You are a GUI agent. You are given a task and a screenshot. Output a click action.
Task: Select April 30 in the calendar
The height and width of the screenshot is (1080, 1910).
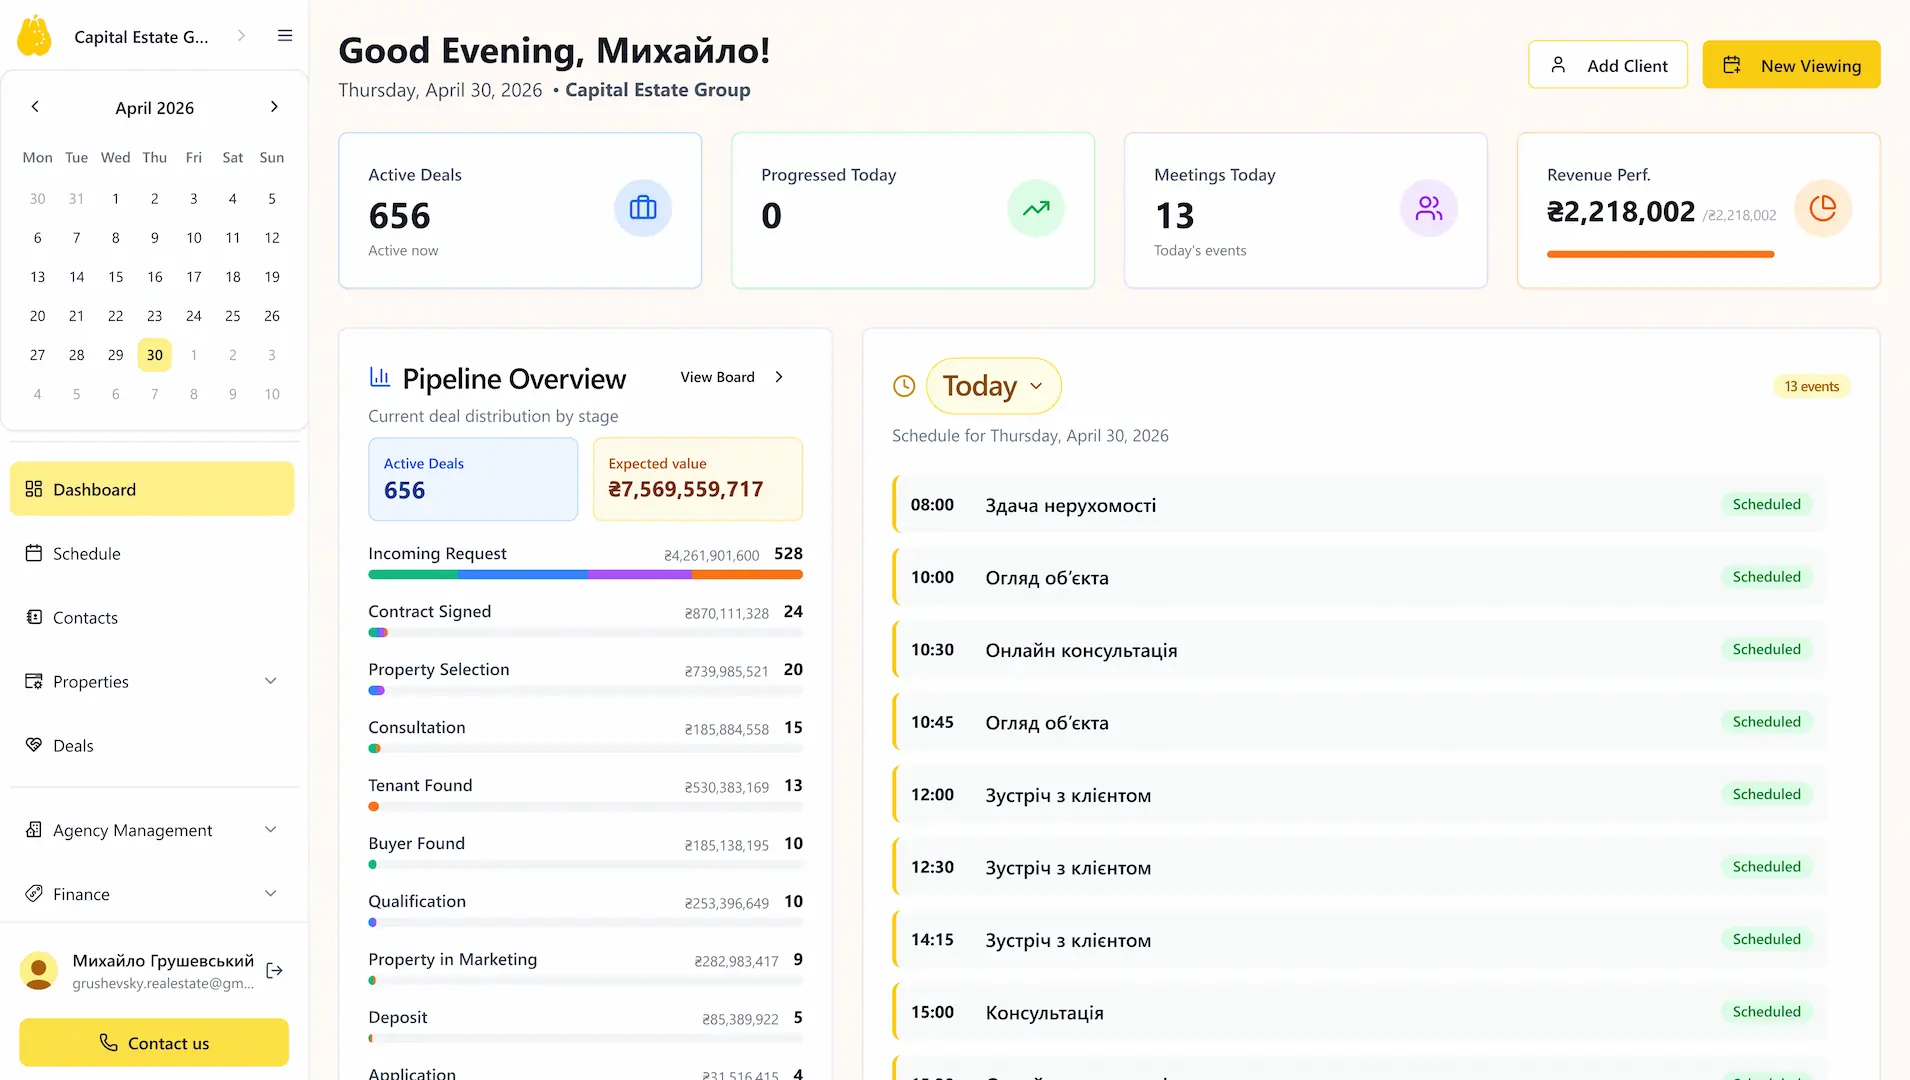coord(154,355)
